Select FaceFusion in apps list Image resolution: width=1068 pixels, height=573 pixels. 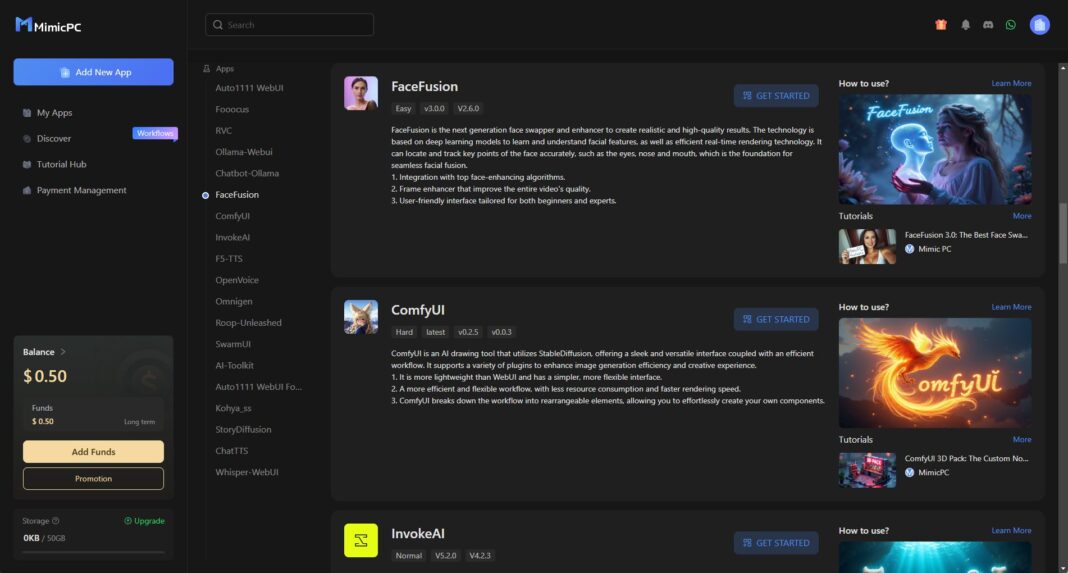[x=237, y=194]
